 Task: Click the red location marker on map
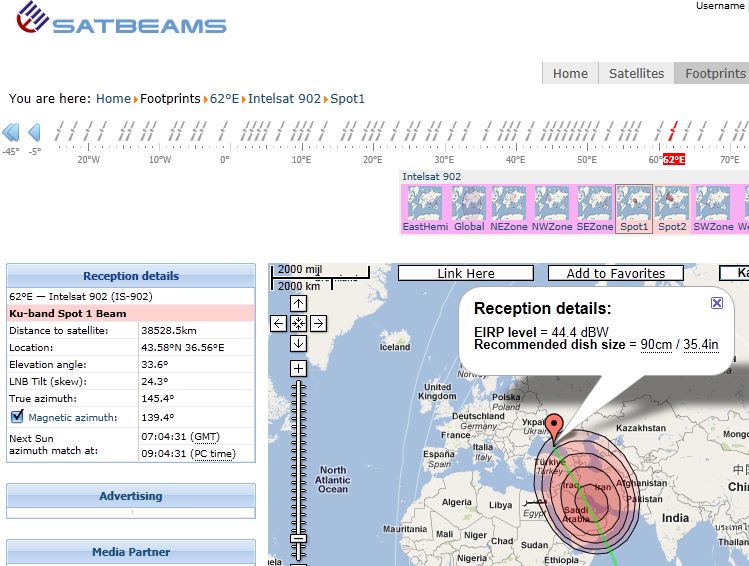pyautogui.click(x=554, y=427)
